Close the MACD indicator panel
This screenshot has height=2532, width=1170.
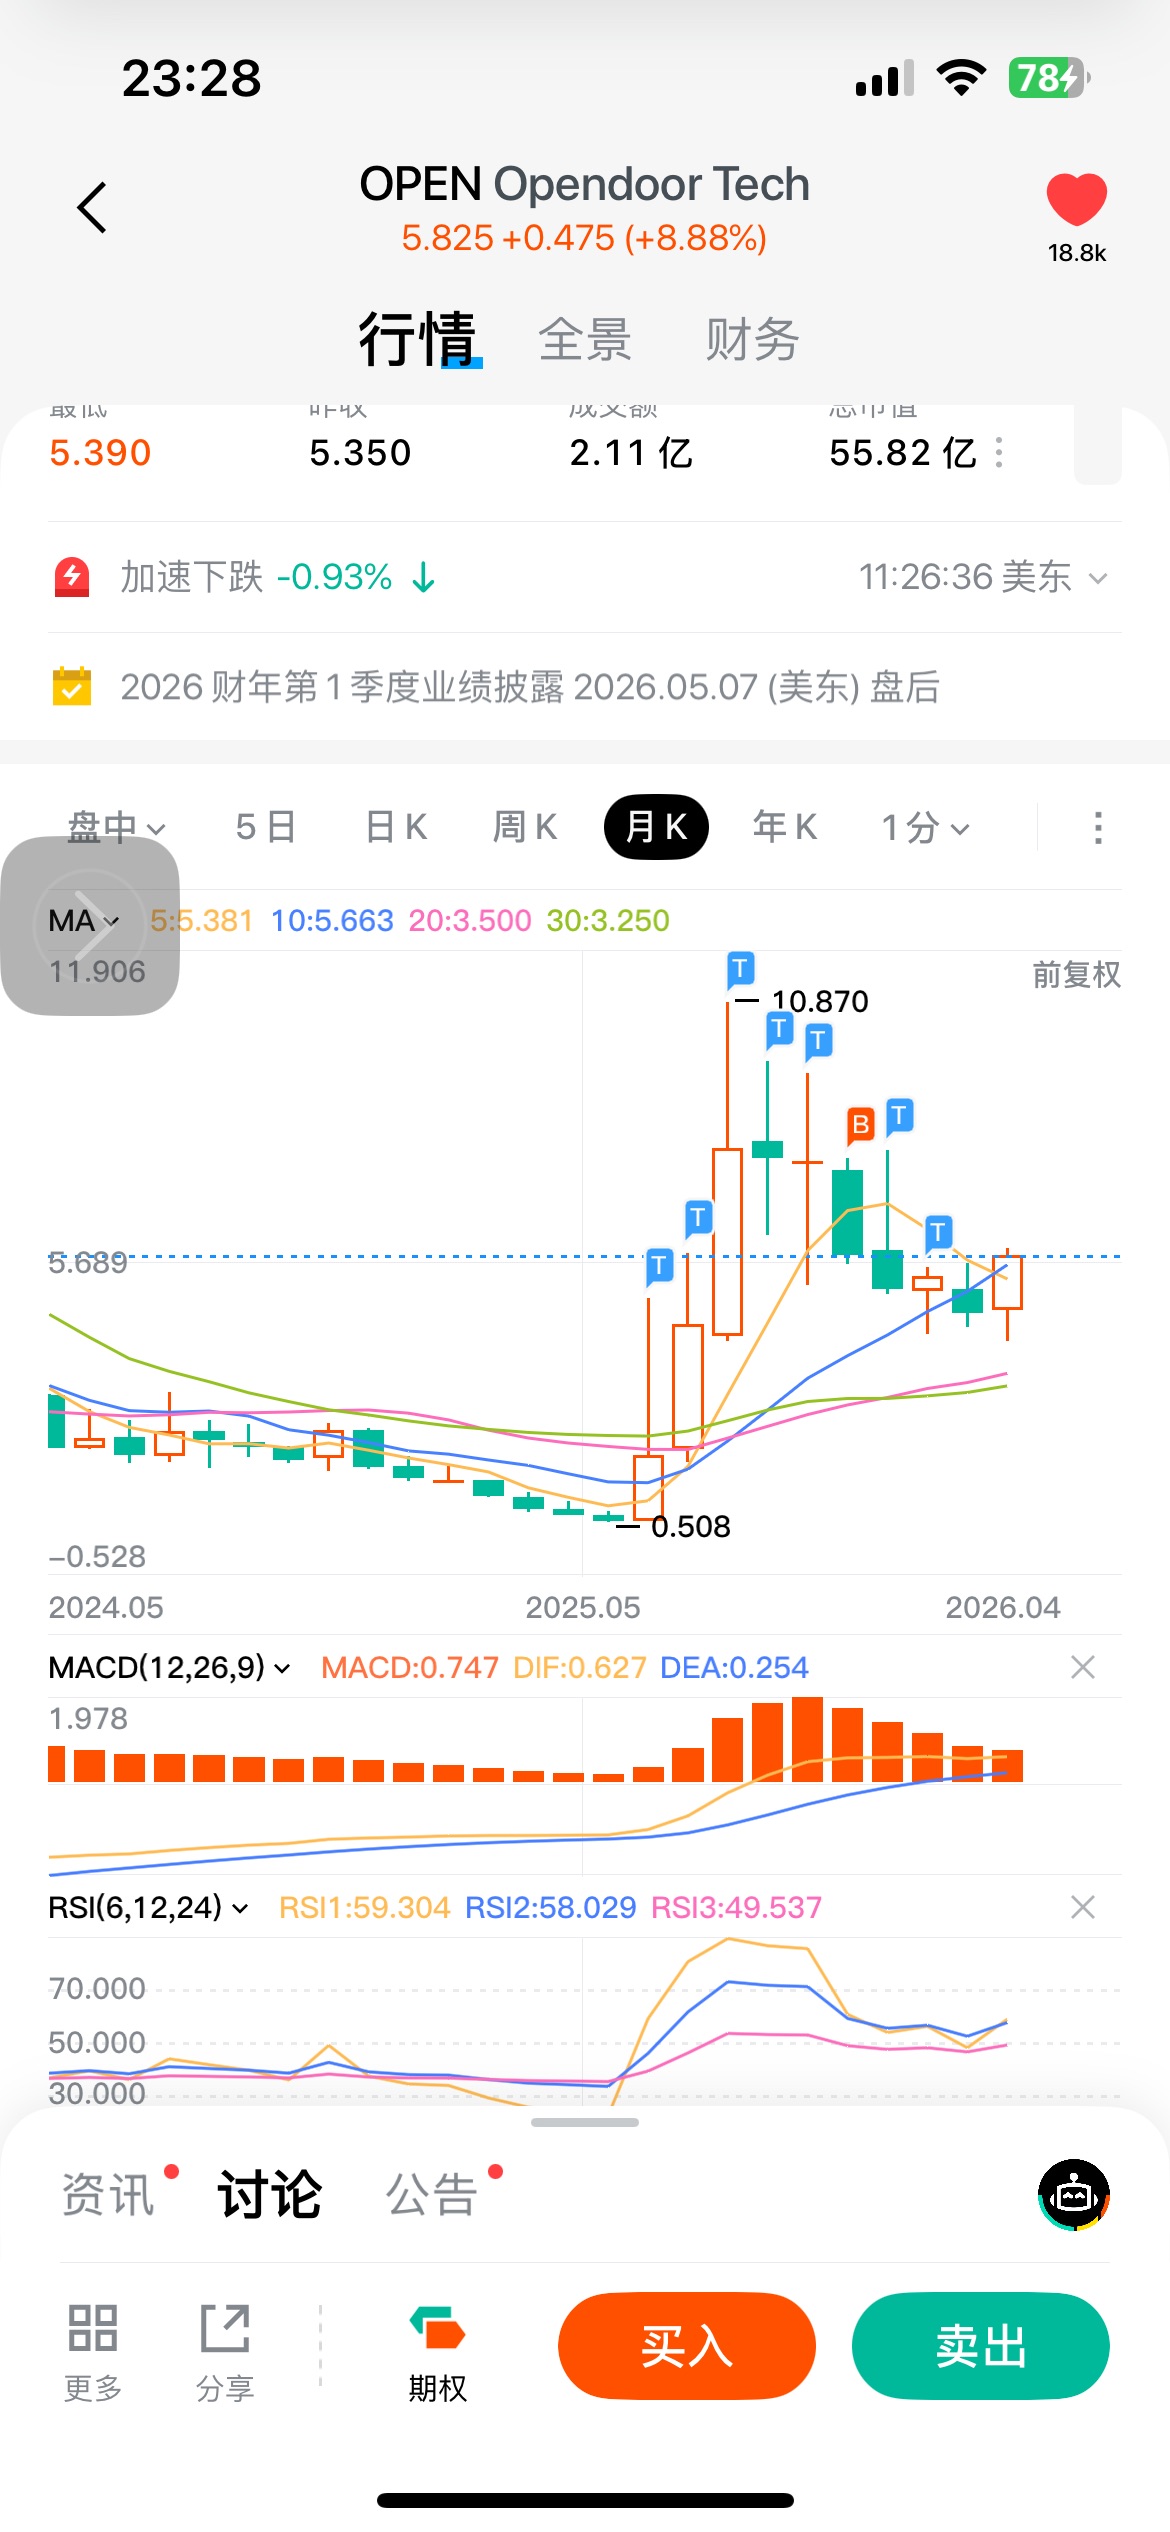[x=1082, y=1667]
